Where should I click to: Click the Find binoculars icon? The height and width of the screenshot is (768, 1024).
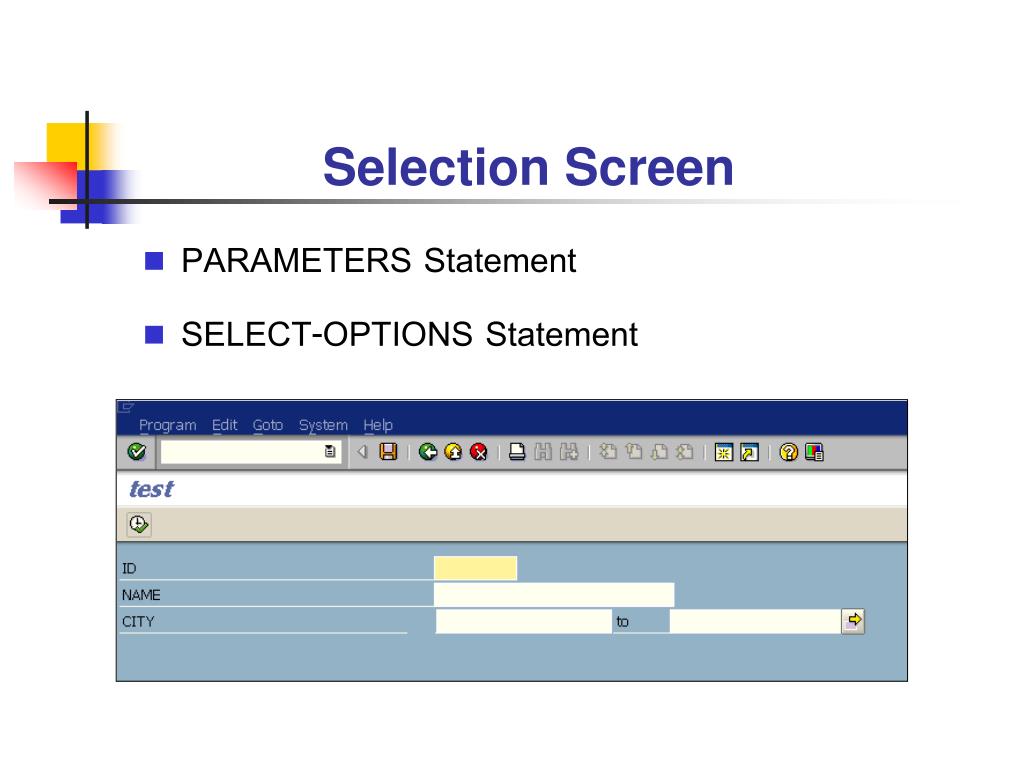pyautogui.click(x=543, y=452)
